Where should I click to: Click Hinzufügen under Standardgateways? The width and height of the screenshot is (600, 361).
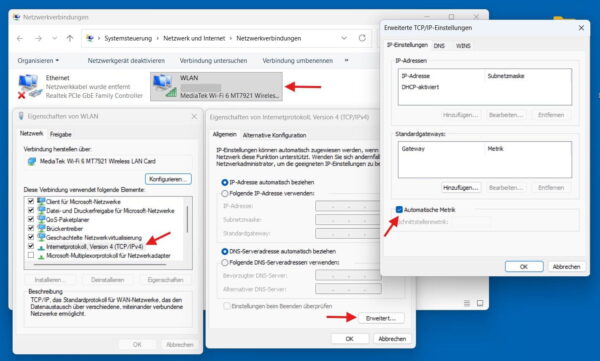tap(461, 188)
